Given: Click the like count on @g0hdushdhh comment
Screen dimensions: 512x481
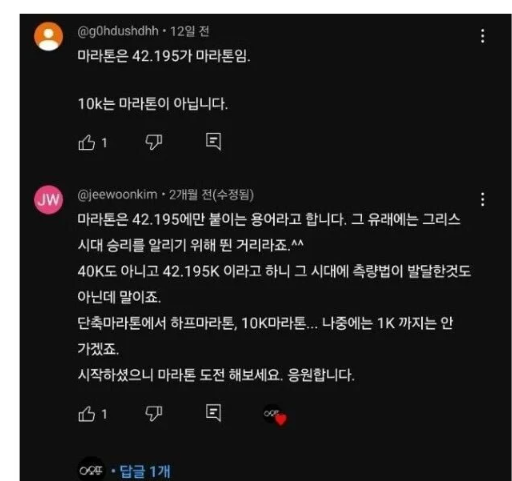Looking at the screenshot, I should pos(104,143).
